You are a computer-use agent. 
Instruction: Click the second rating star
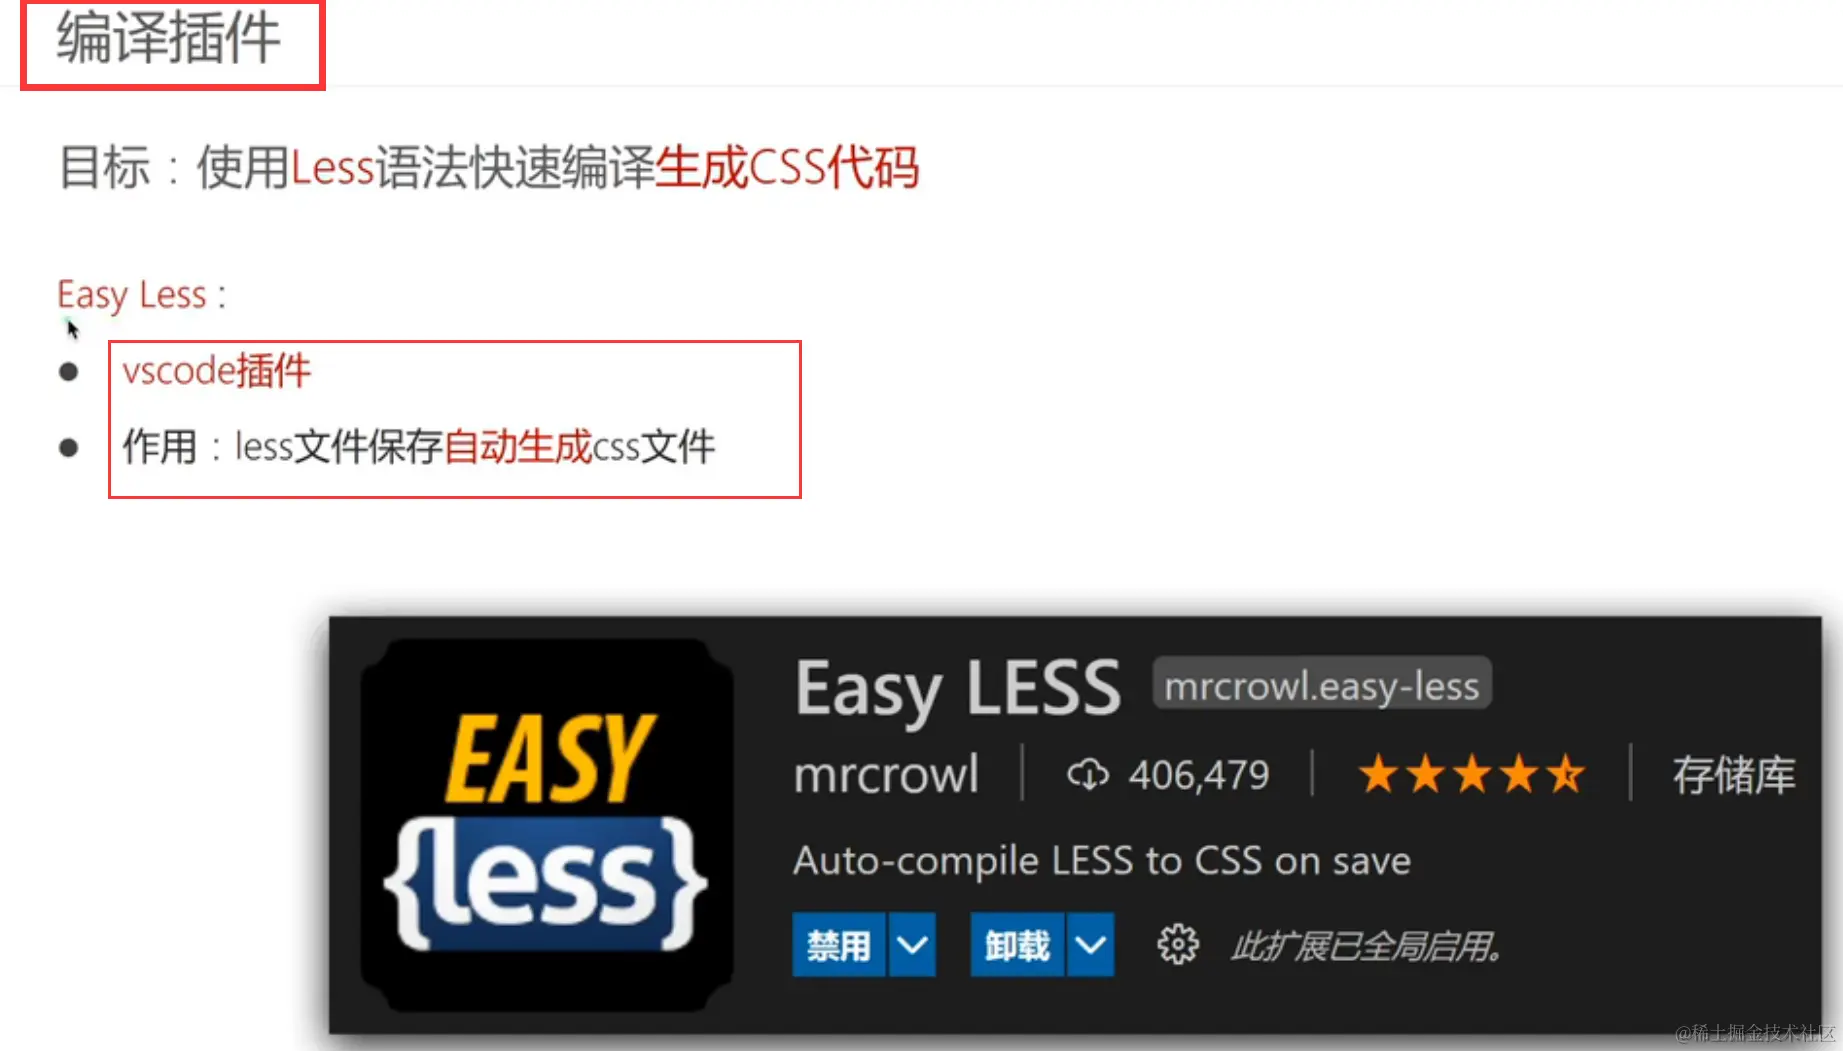[x=1425, y=775]
